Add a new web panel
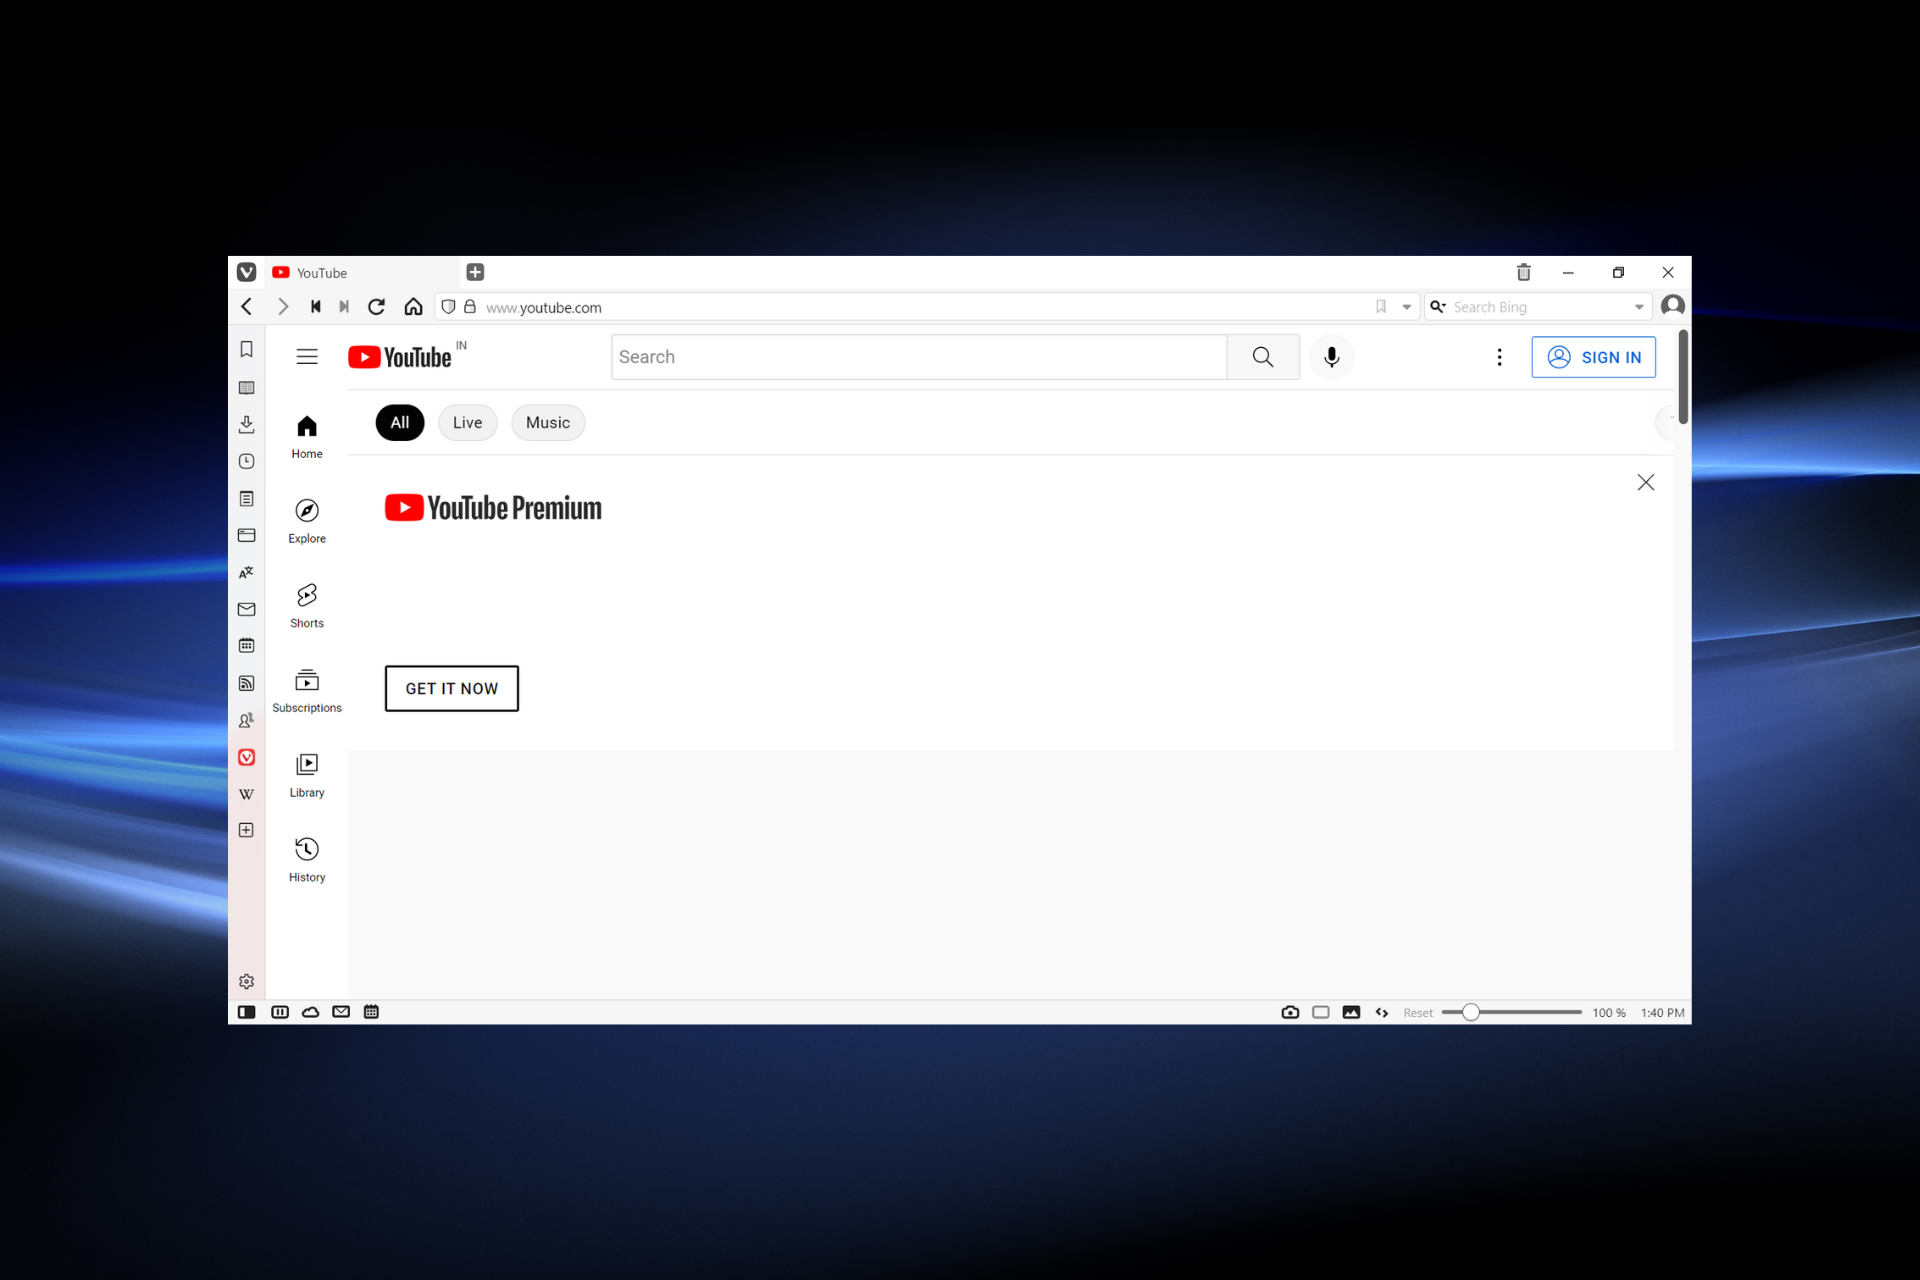 pos(246,830)
